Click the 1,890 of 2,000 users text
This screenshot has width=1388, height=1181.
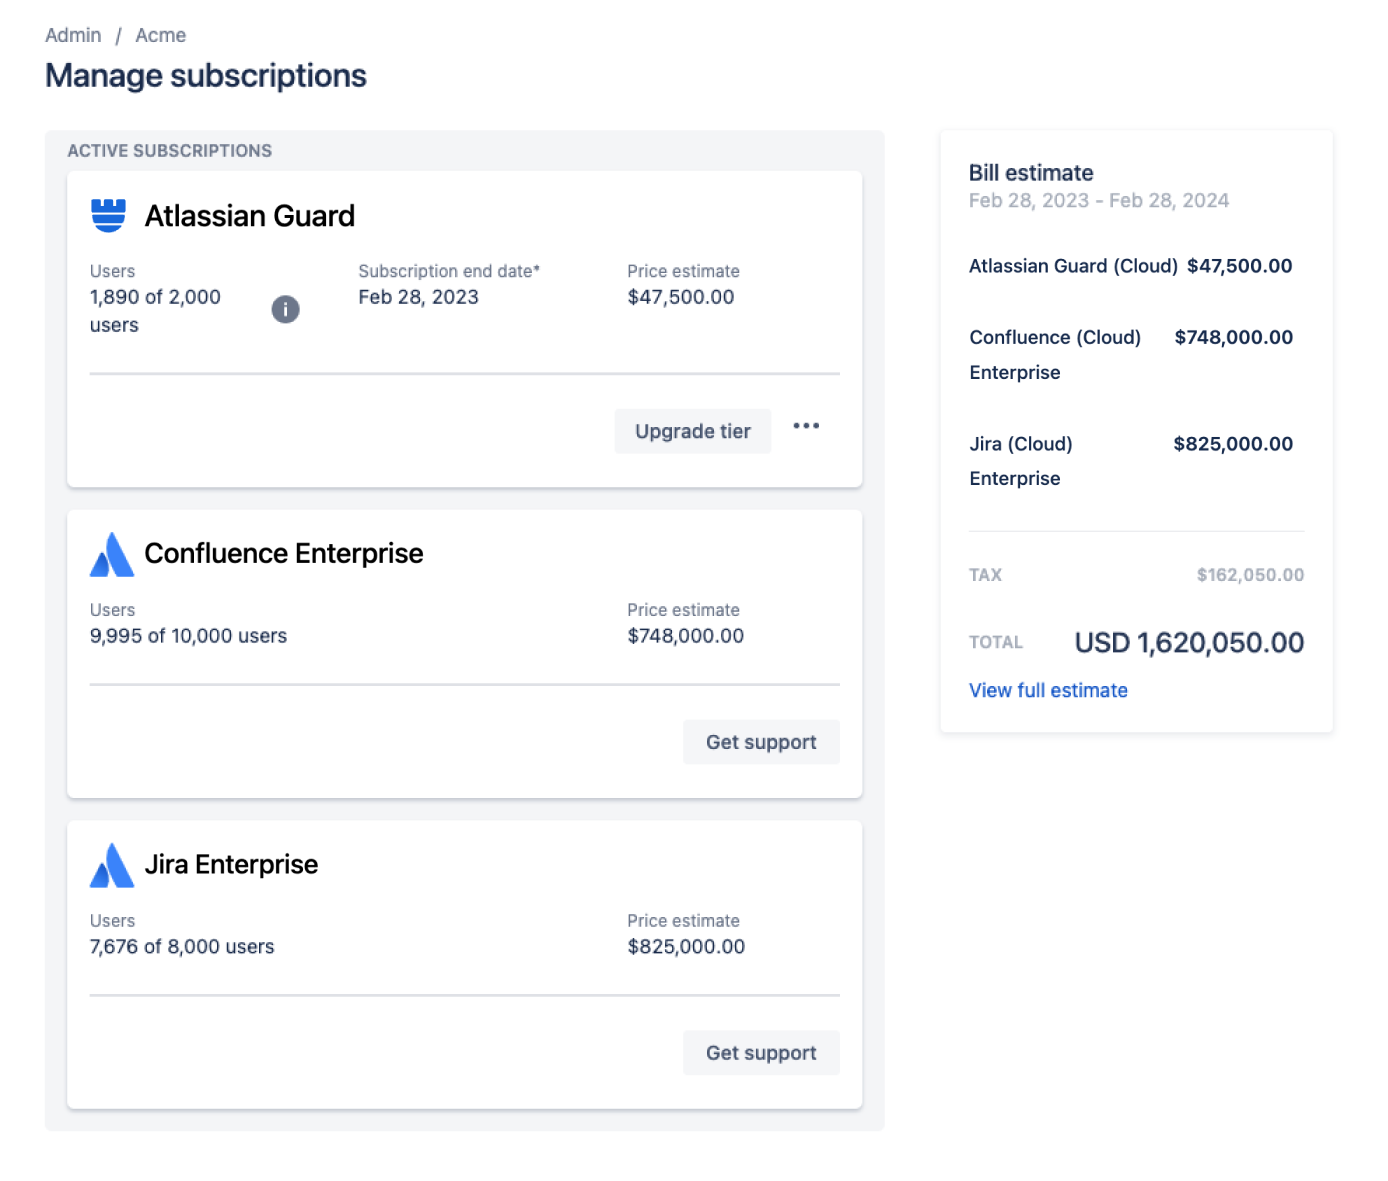pyautogui.click(x=155, y=311)
